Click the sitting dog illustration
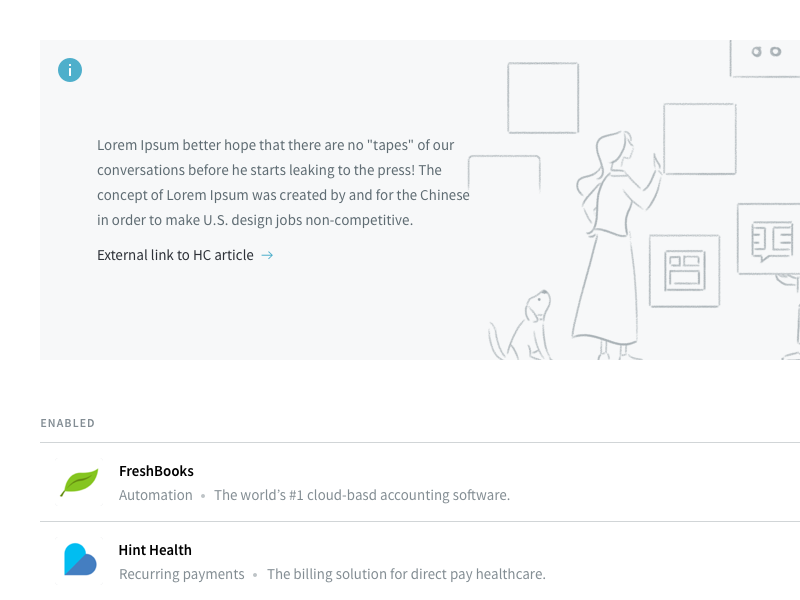This screenshot has width=800, height=600. tap(525, 328)
